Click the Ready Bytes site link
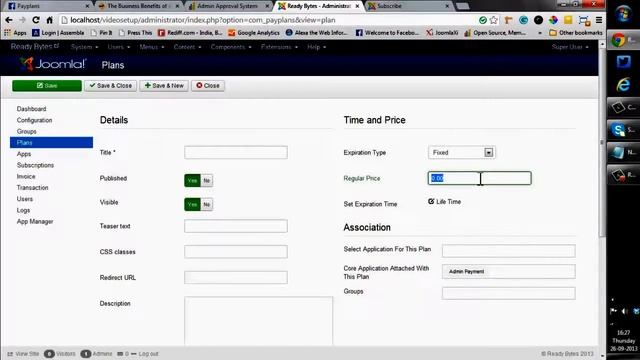The width and height of the screenshot is (640, 360). point(35,47)
